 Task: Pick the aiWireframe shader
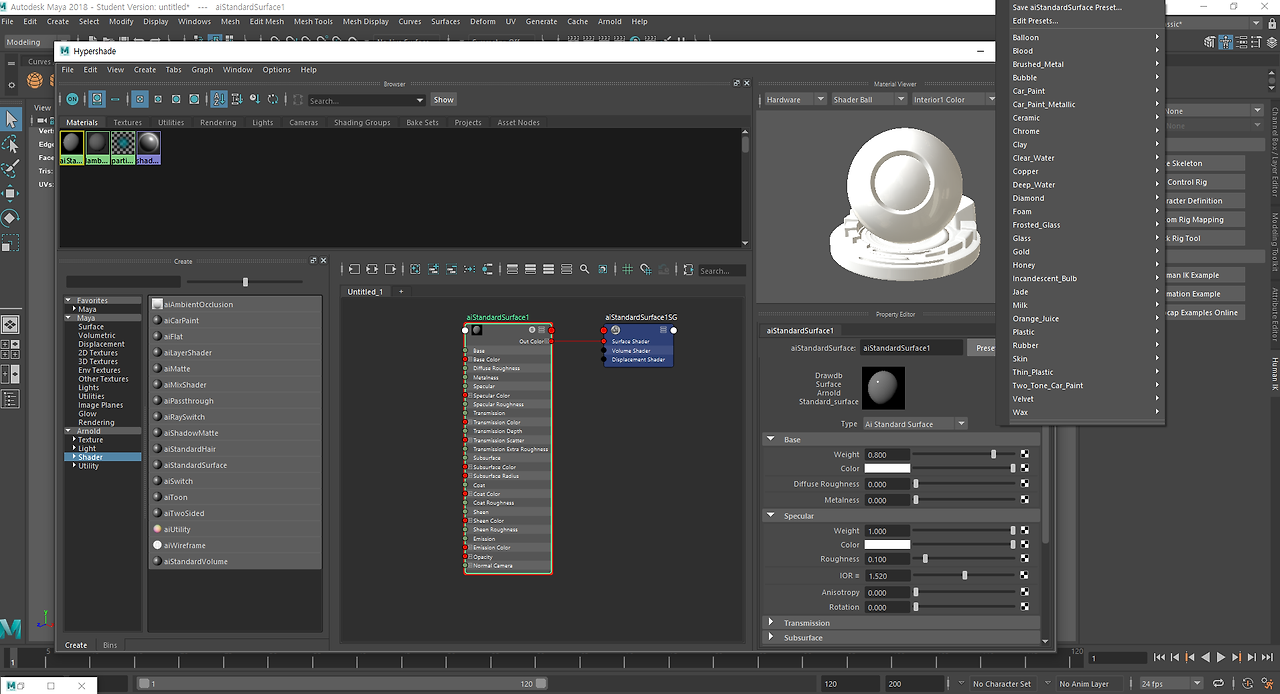click(x=185, y=544)
